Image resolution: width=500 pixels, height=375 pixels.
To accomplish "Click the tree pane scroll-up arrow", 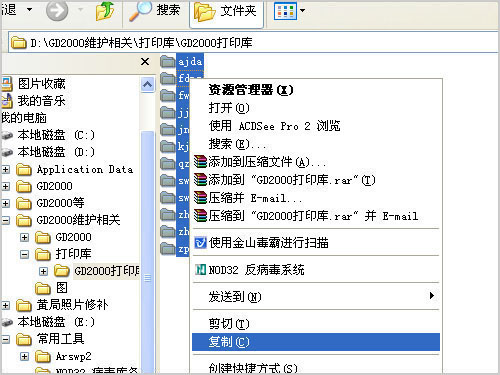I will click(x=147, y=85).
